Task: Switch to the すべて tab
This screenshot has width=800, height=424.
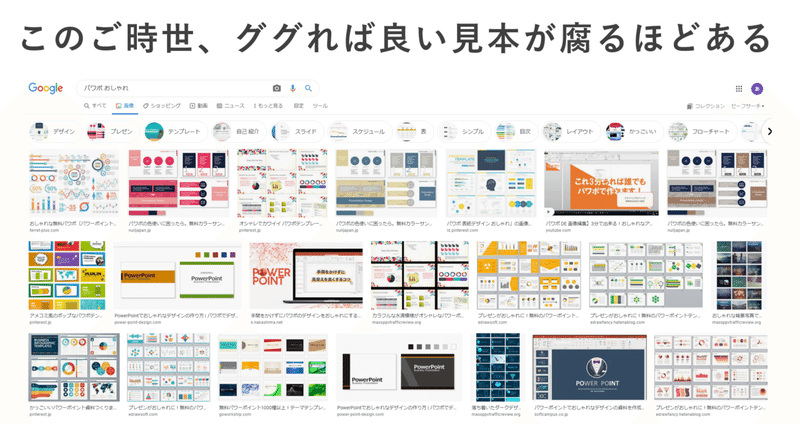Action: 95,106
